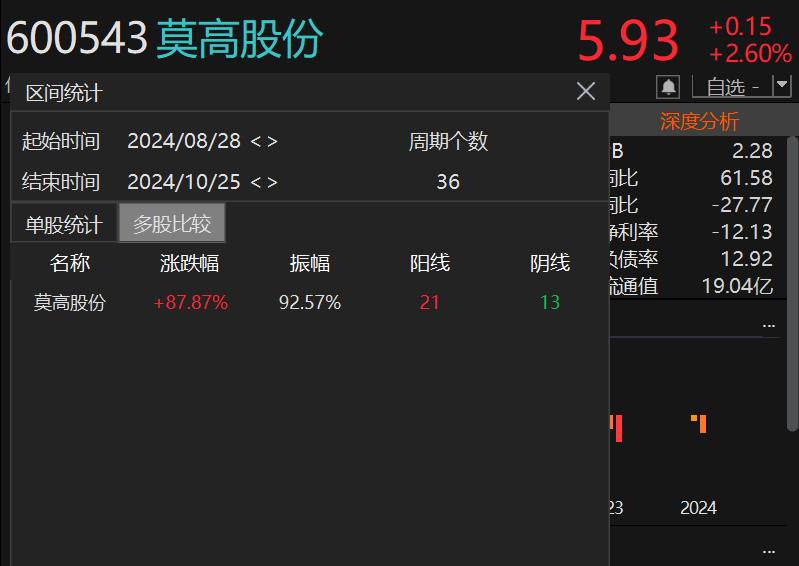
Task: Open 深度分析 tab in the right panel
Action: [699, 121]
